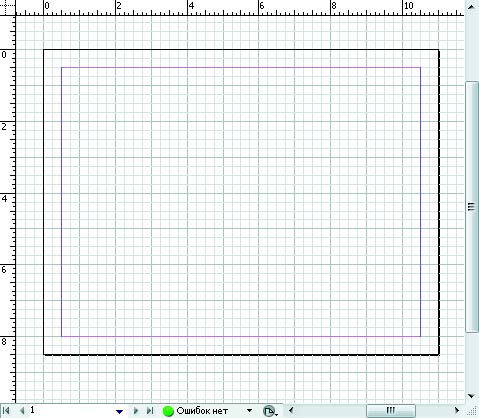Click the 'Ошибок нет' status text
Screen dimensions: 479x418
point(202,411)
